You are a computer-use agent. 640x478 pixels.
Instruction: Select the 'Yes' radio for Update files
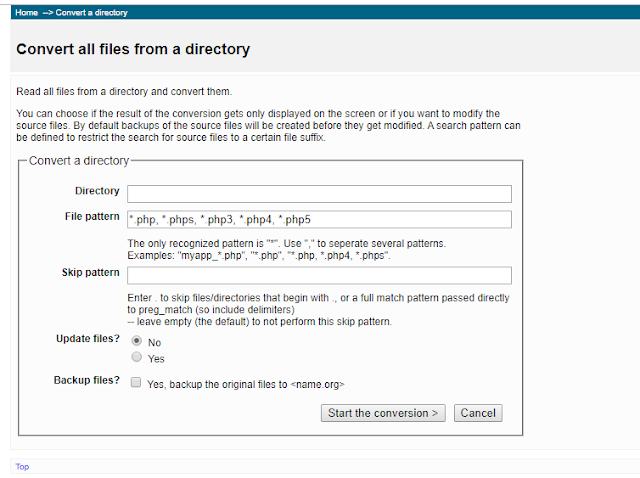coord(137,357)
